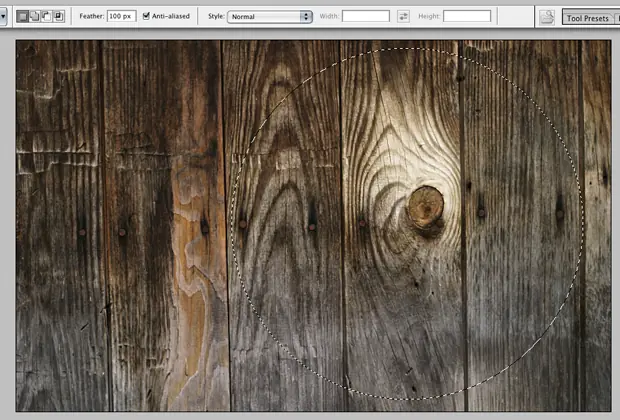Viewport: 620px width, 420px height.
Task: Pick the Subtract from selection icon
Action: click(x=46, y=16)
